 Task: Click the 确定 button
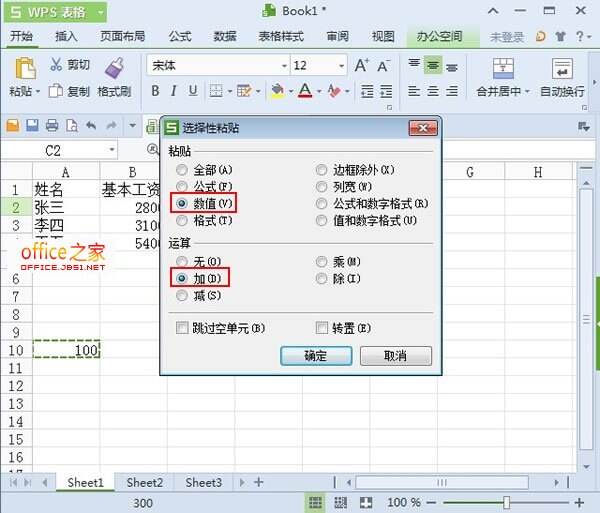[316, 356]
